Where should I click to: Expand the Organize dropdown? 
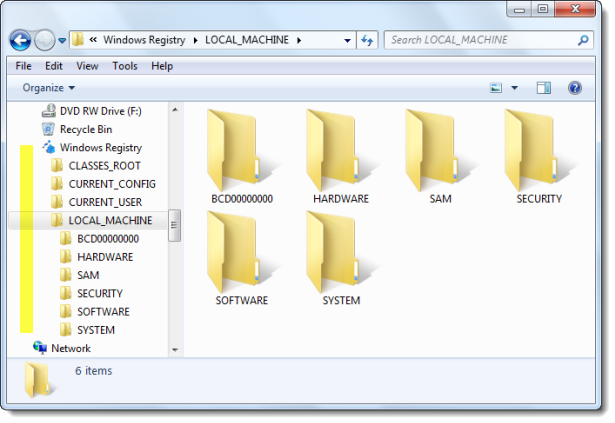coord(49,88)
